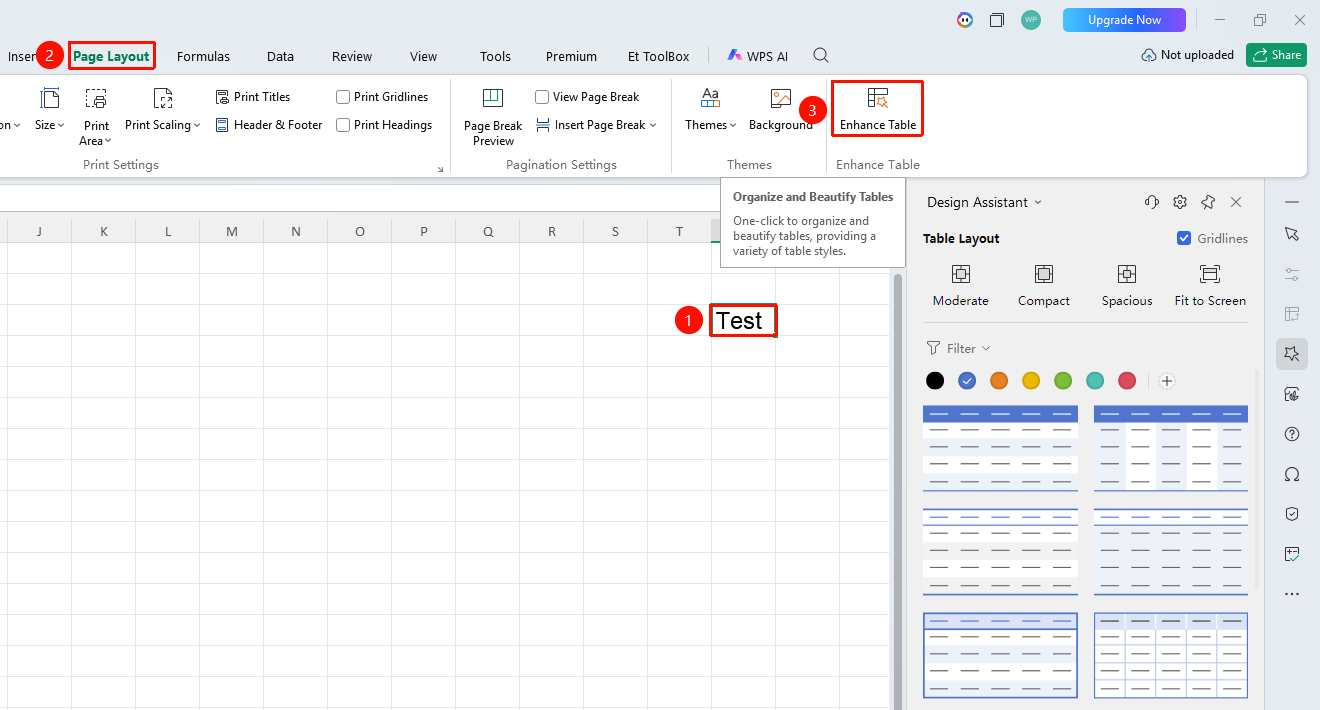The width and height of the screenshot is (1320, 710).
Task: Pin the Design Assistant panel
Action: [x=1208, y=202]
